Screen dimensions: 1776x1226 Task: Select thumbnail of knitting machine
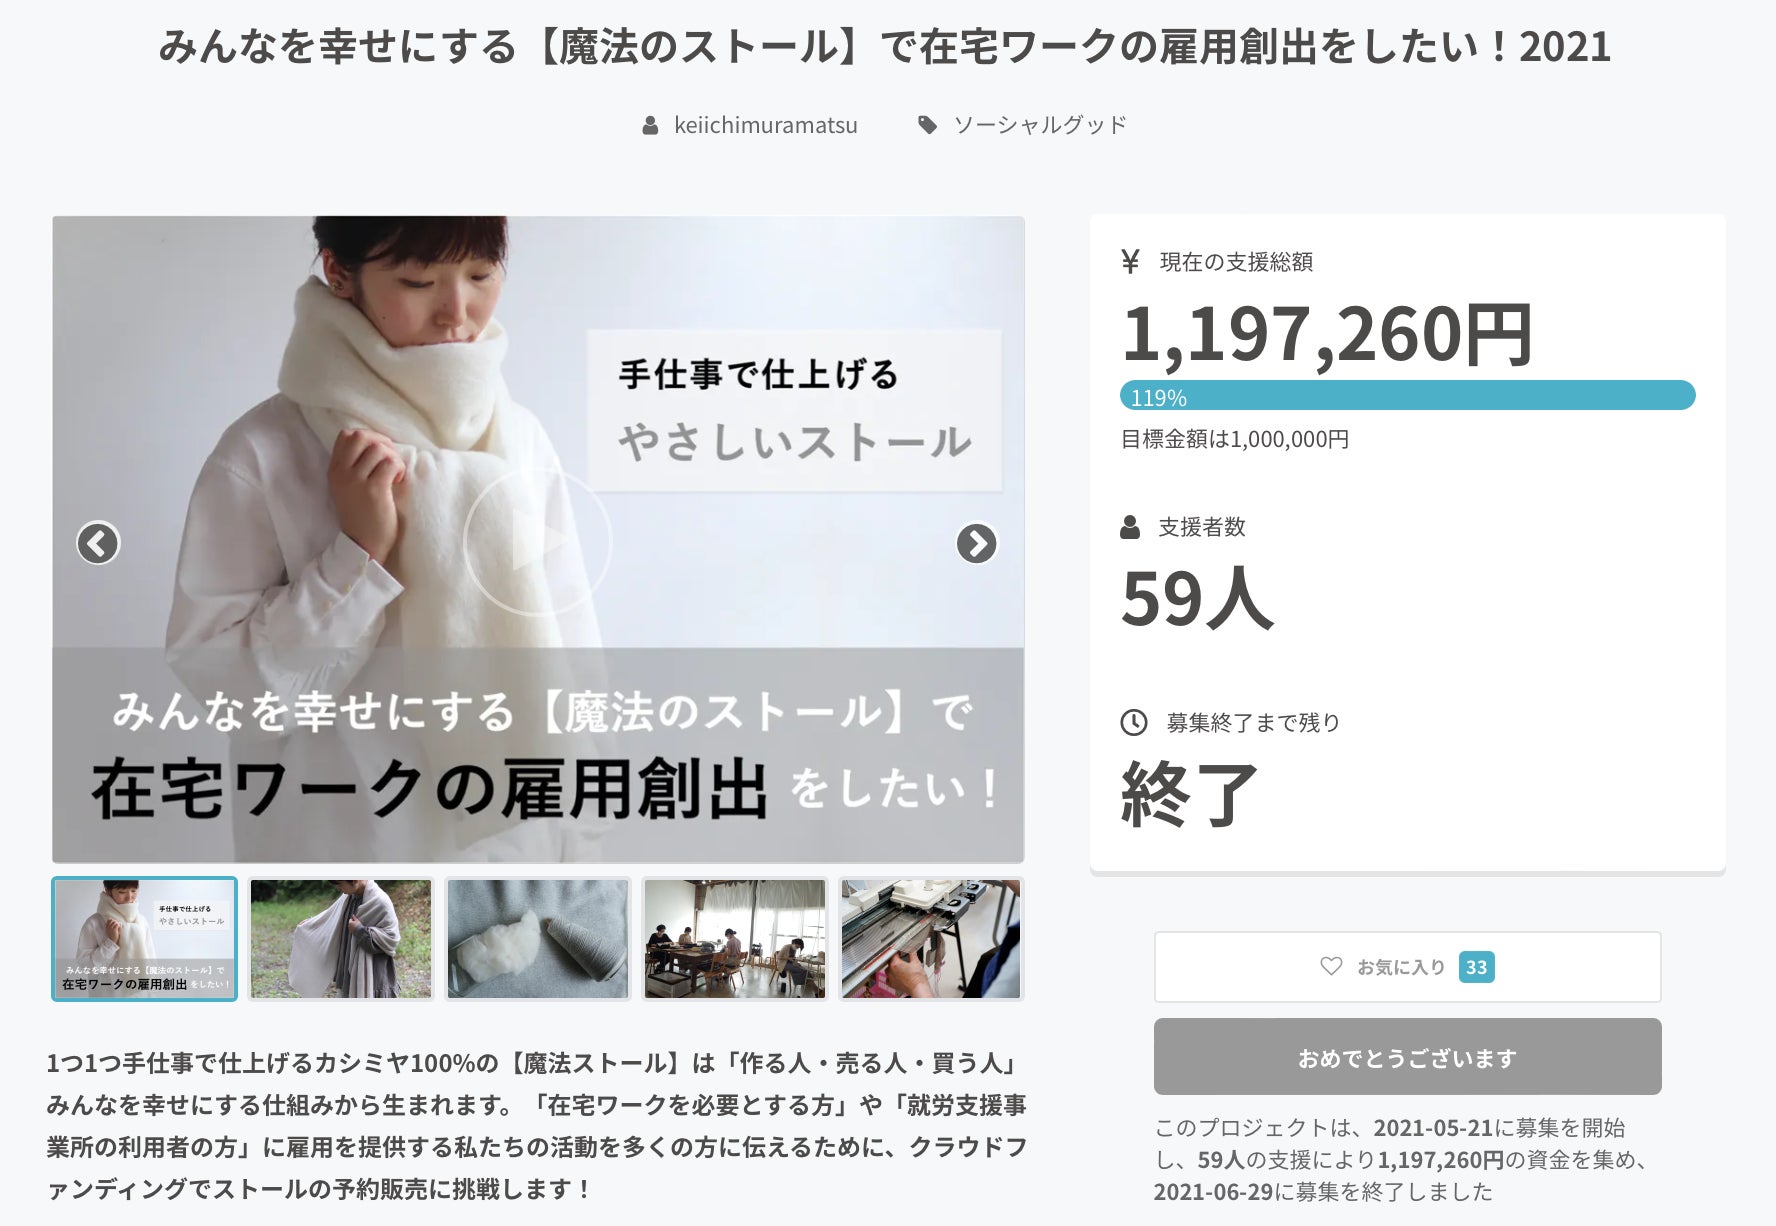(931, 939)
